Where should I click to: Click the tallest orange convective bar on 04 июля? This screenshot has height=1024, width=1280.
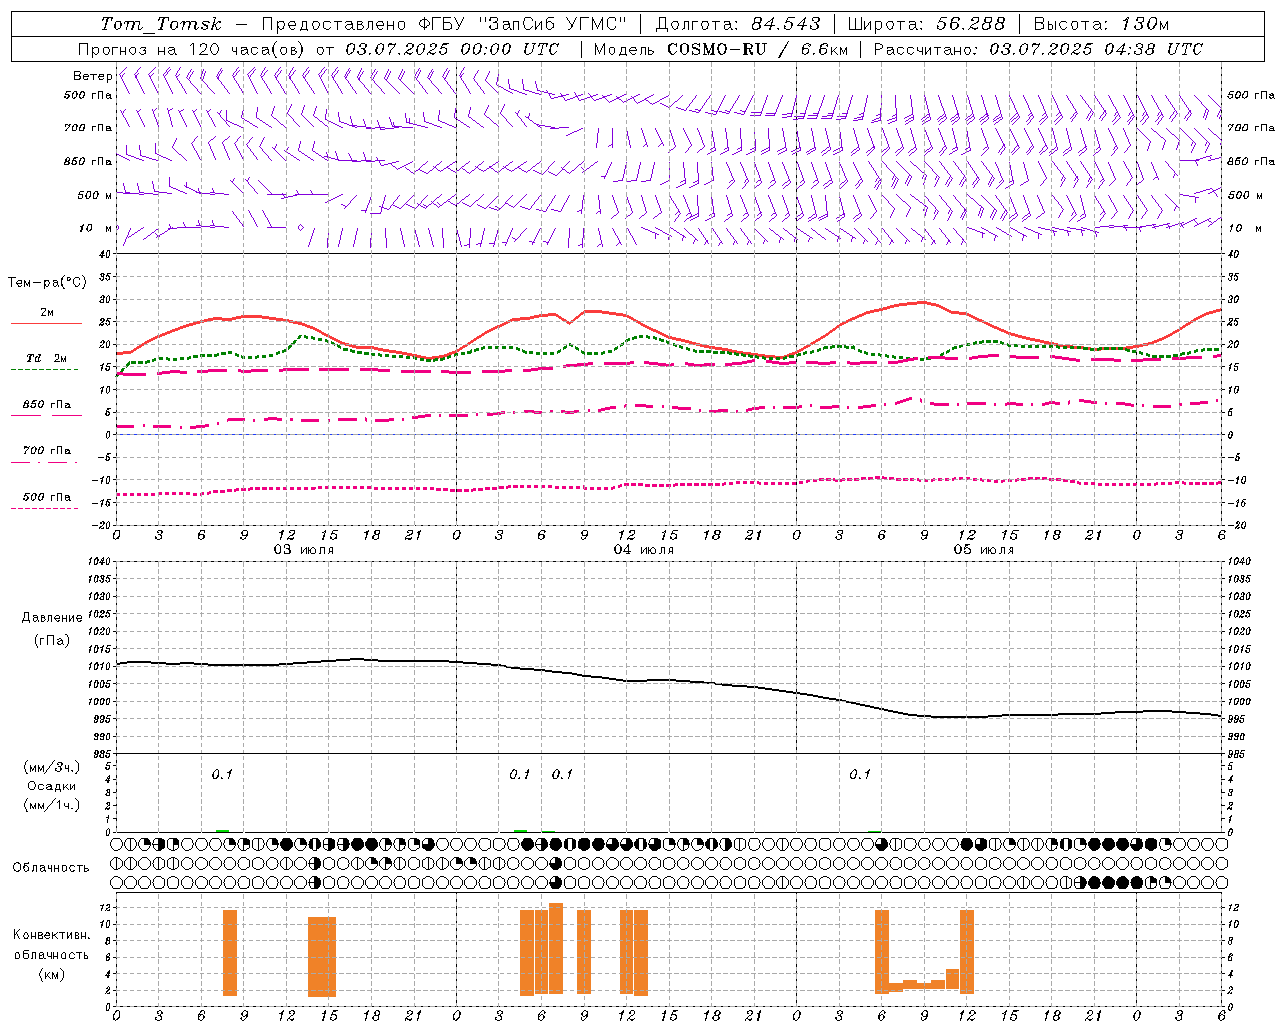click(x=556, y=948)
